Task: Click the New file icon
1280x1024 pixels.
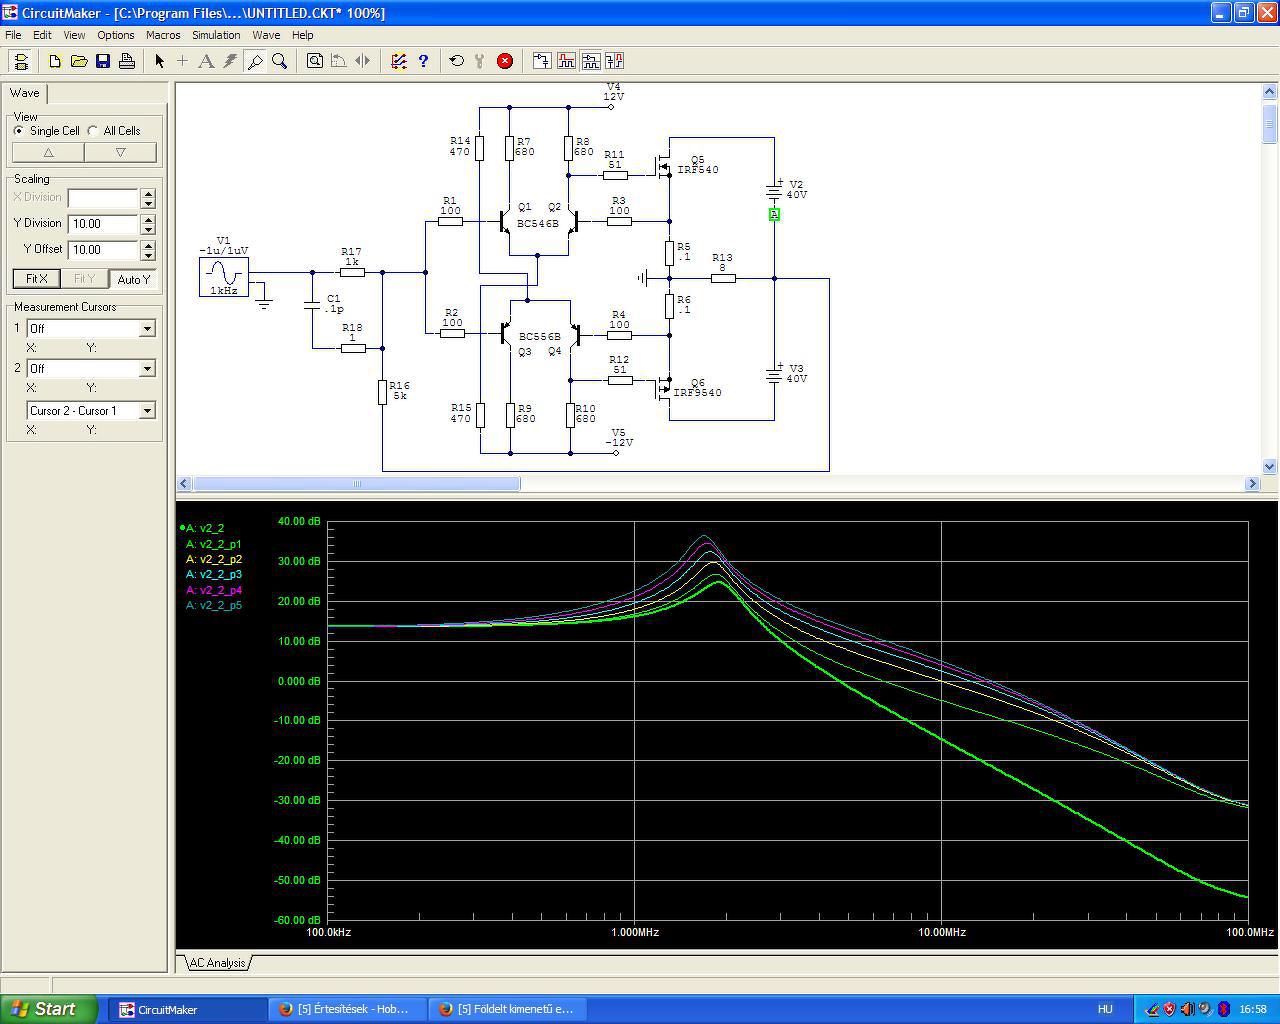Action: (55, 61)
